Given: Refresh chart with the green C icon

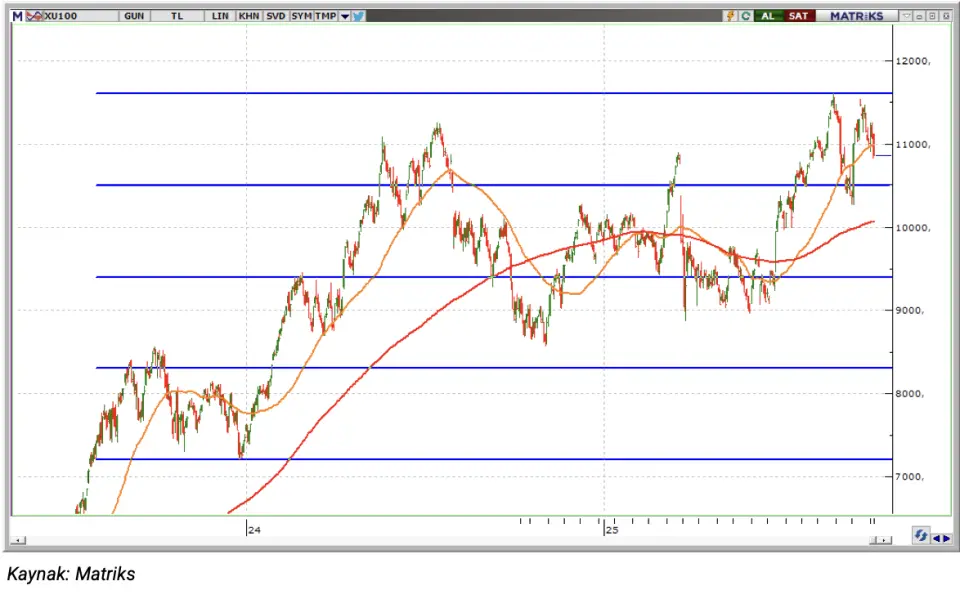Looking at the screenshot, I should (x=745, y=17).
